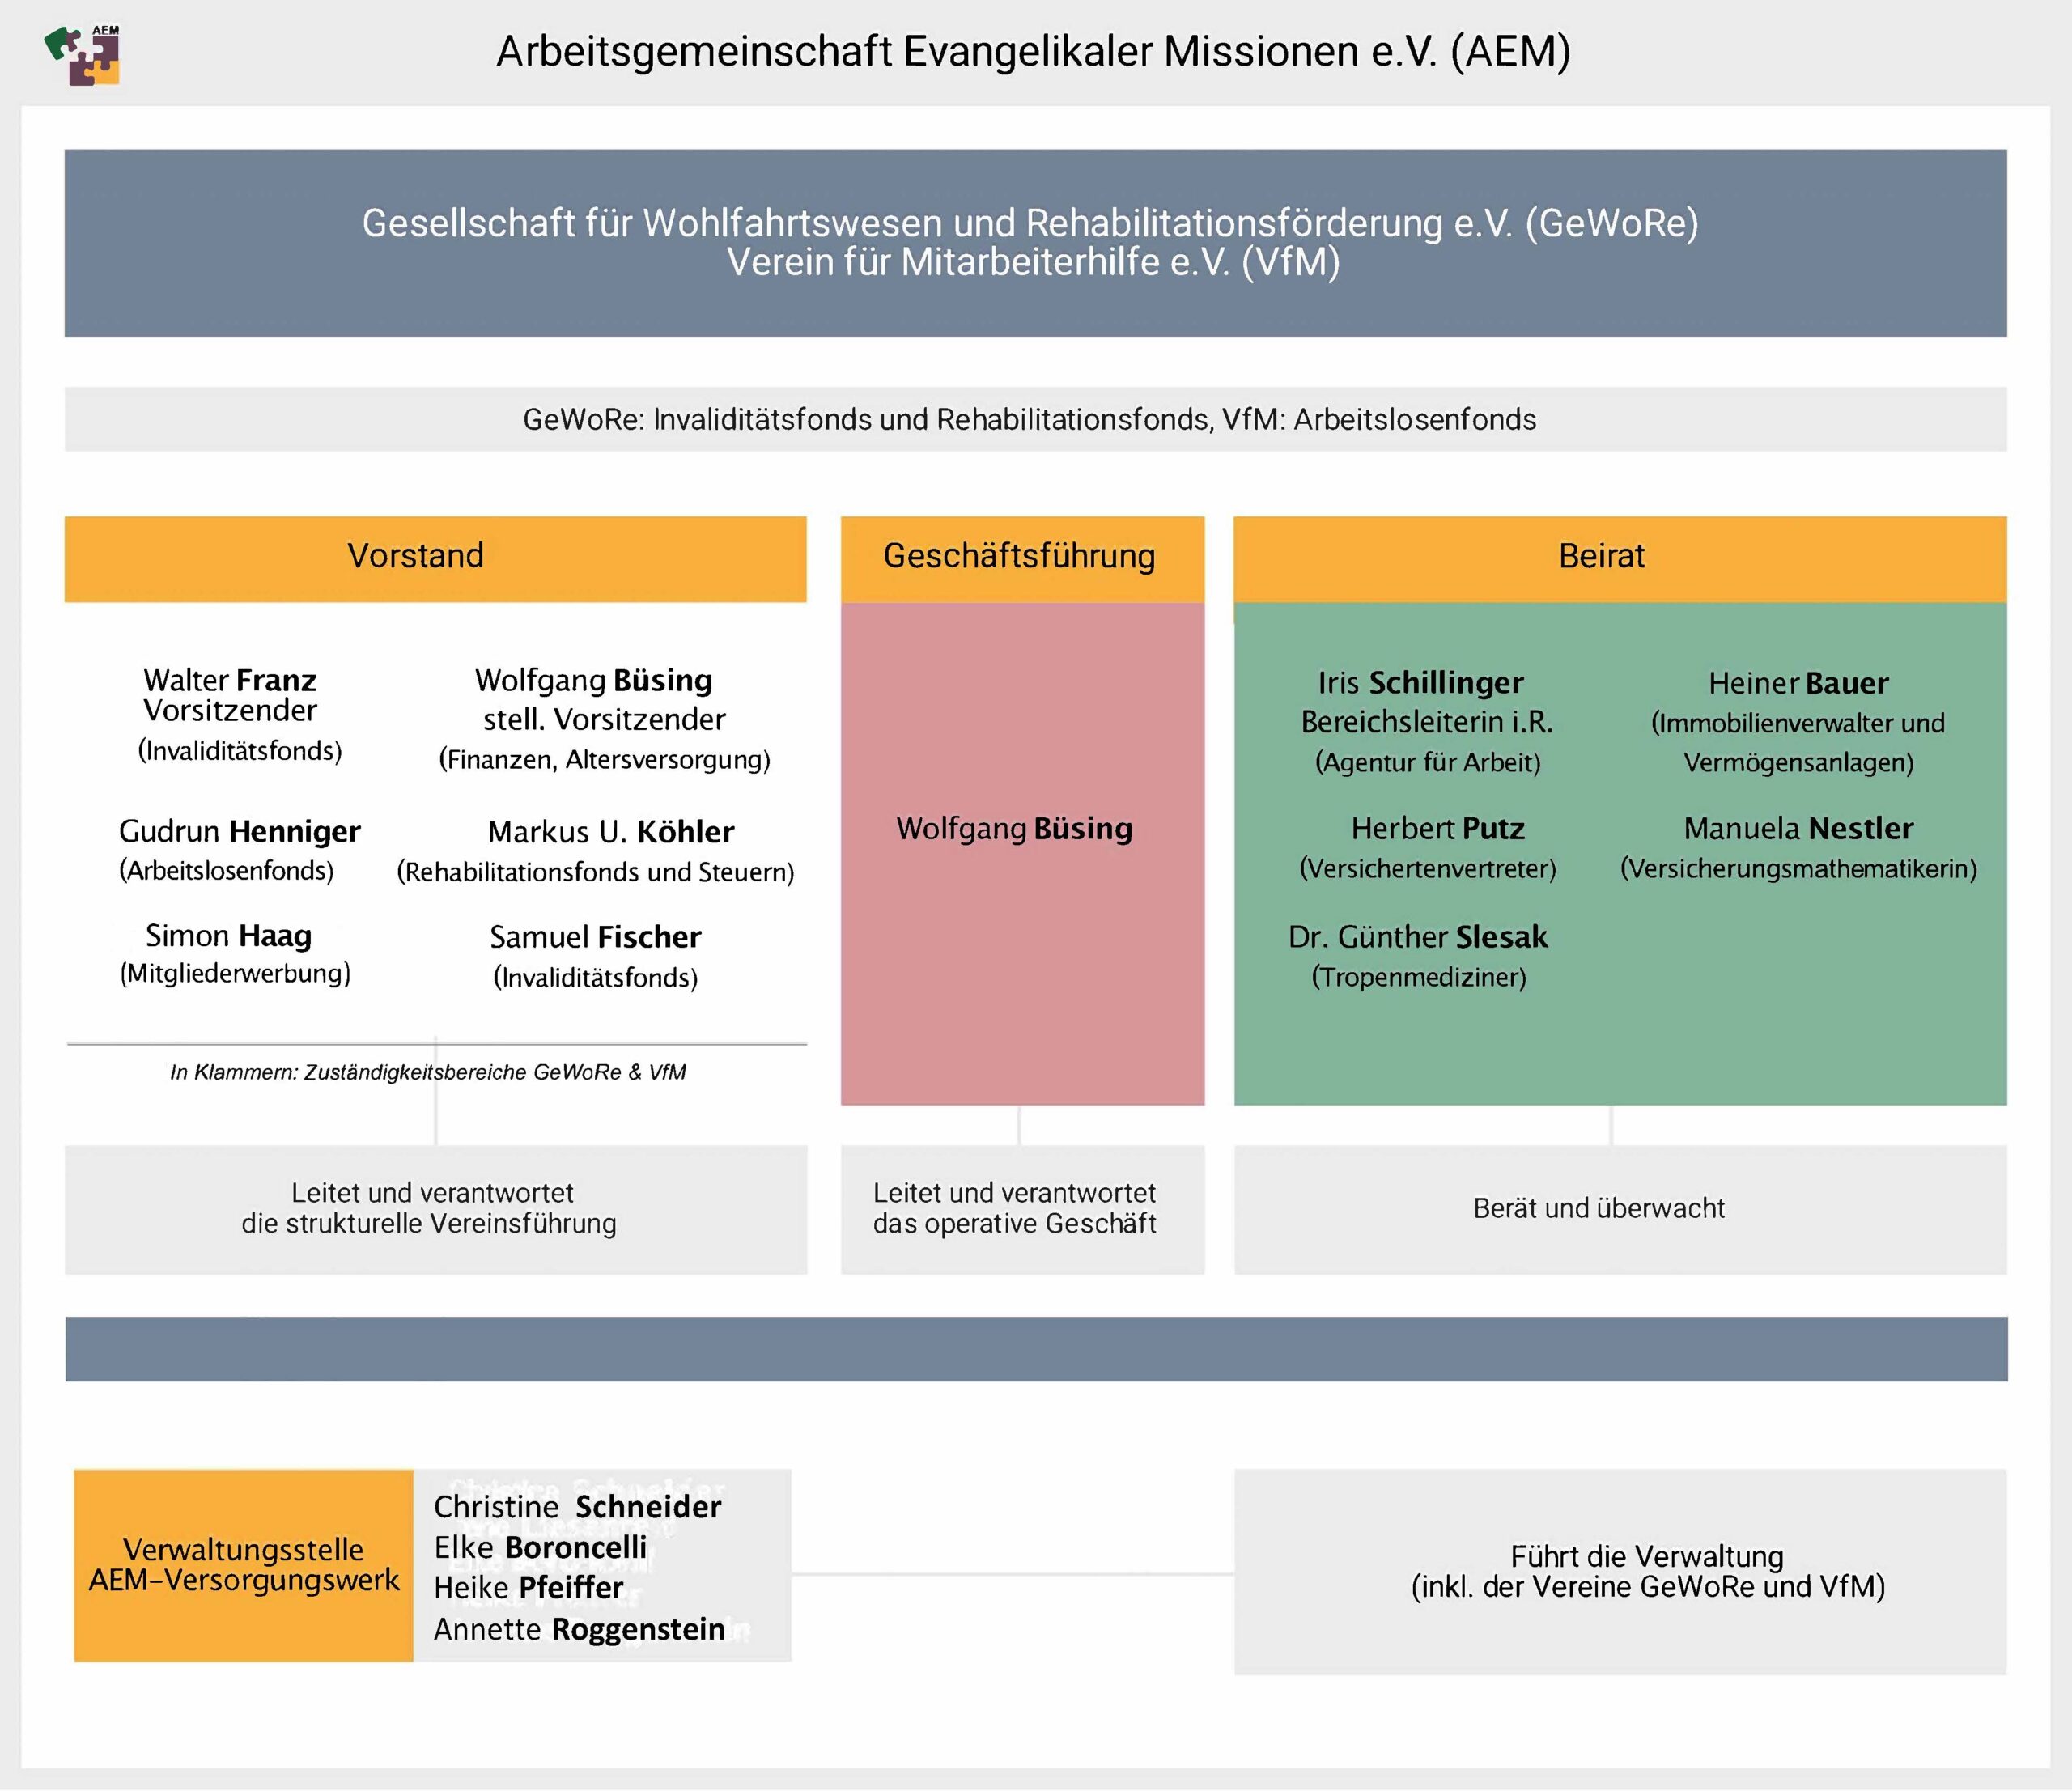This screenshot has height=1791, width=2072.
Task: Click the italic note 'In Klammern: Zuständigkeitsbereiche GeWoRe & VfM'
Action: point(428,1072)
